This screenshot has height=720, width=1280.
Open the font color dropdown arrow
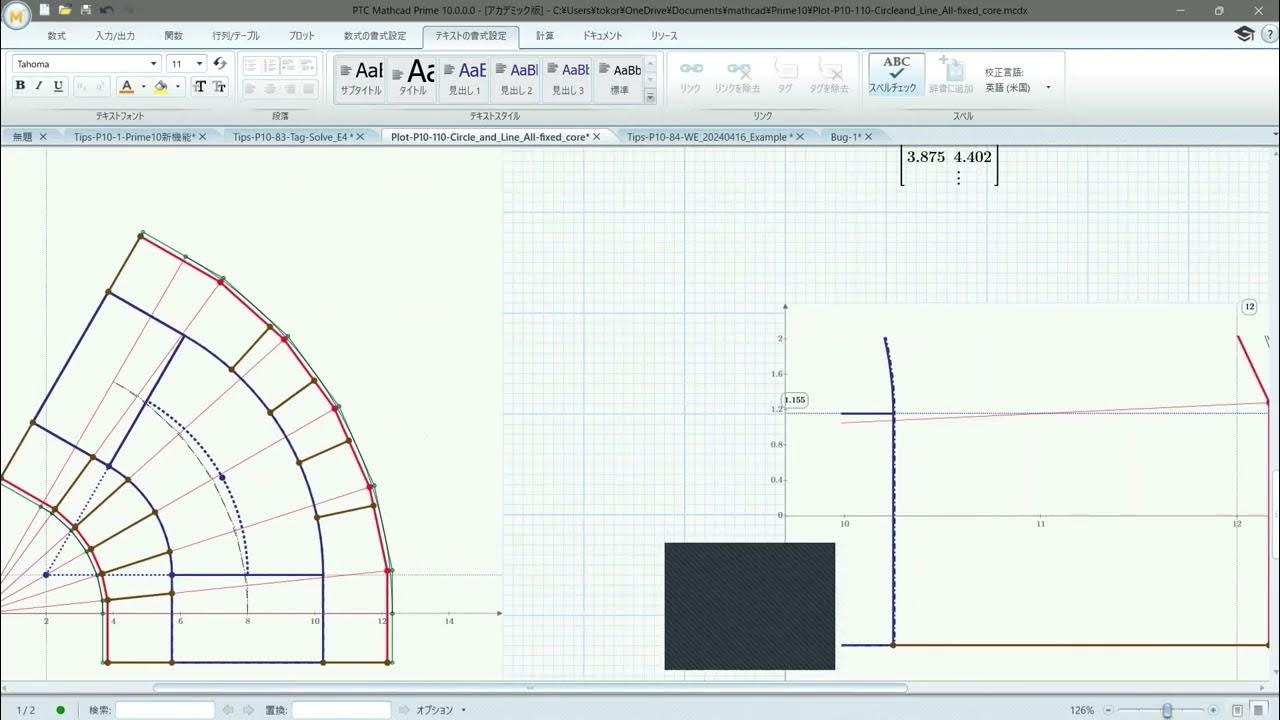pos(143,87)
